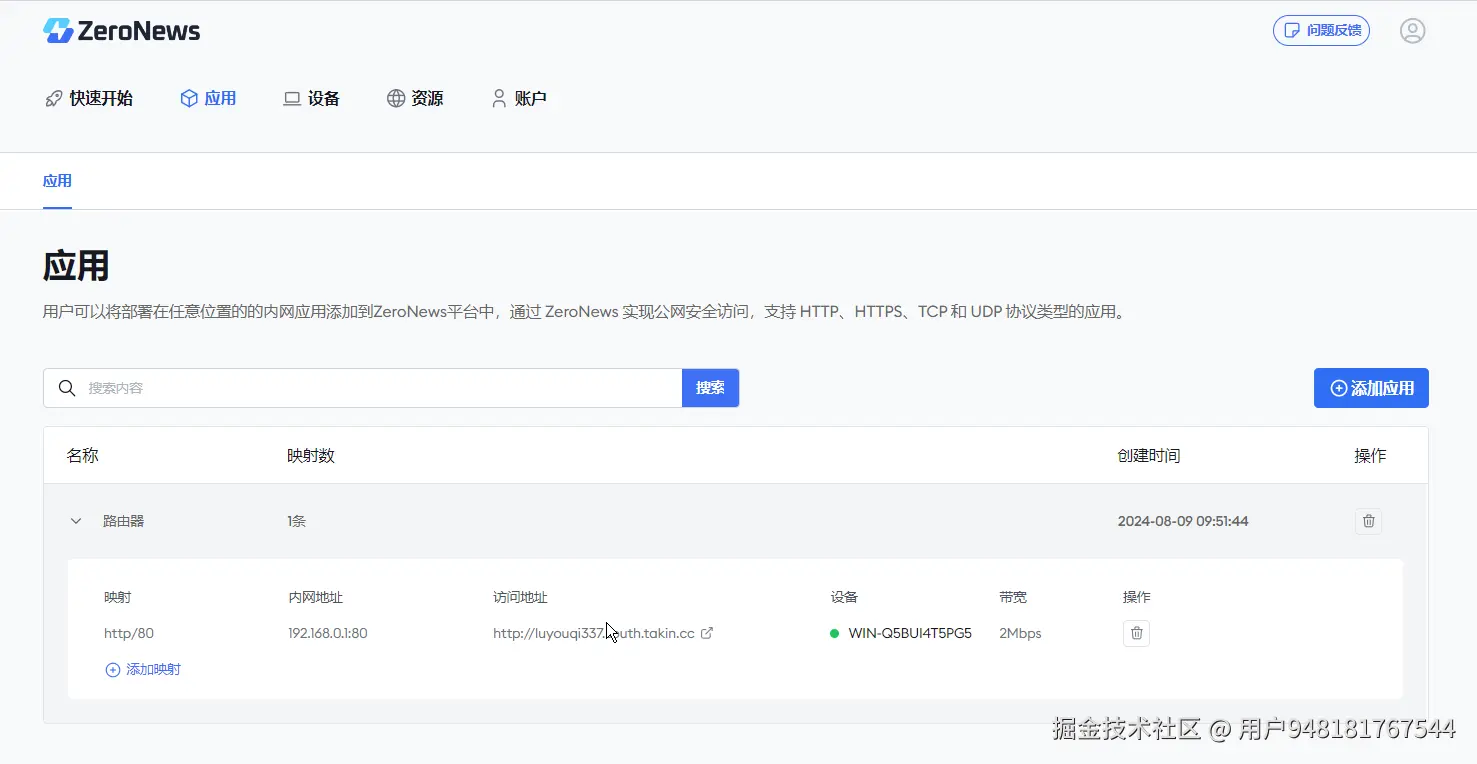Viewport: 1477px width, 764px height.
Task: Switch to the 应用 sub-tab
Action: (x=57, y=181)
